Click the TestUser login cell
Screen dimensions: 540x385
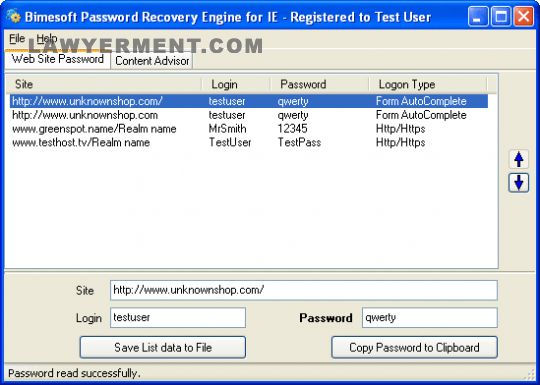pos(230,143)
